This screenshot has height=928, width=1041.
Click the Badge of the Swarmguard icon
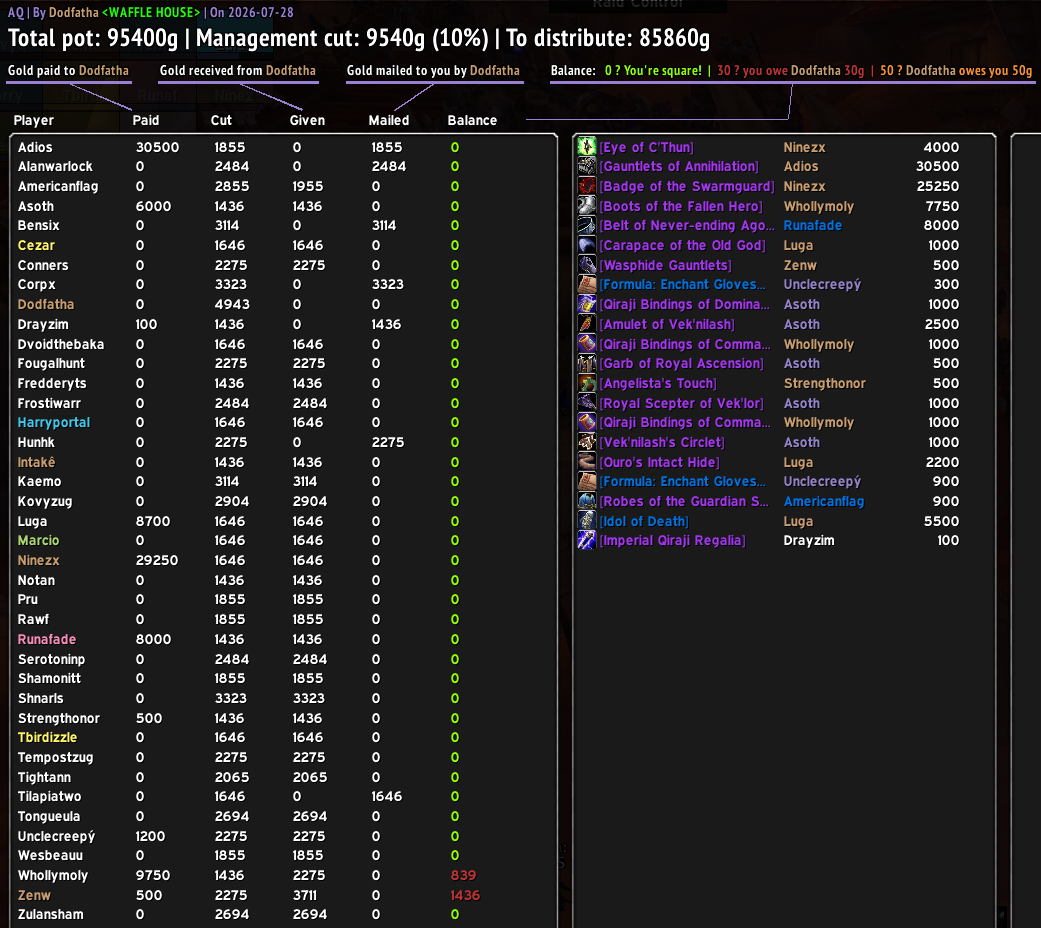[587, 186]
